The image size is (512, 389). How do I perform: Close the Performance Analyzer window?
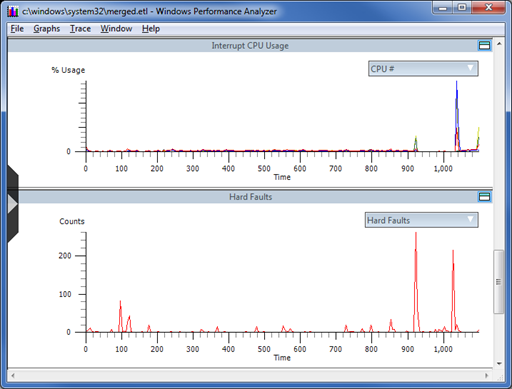[x=489, y=8]
